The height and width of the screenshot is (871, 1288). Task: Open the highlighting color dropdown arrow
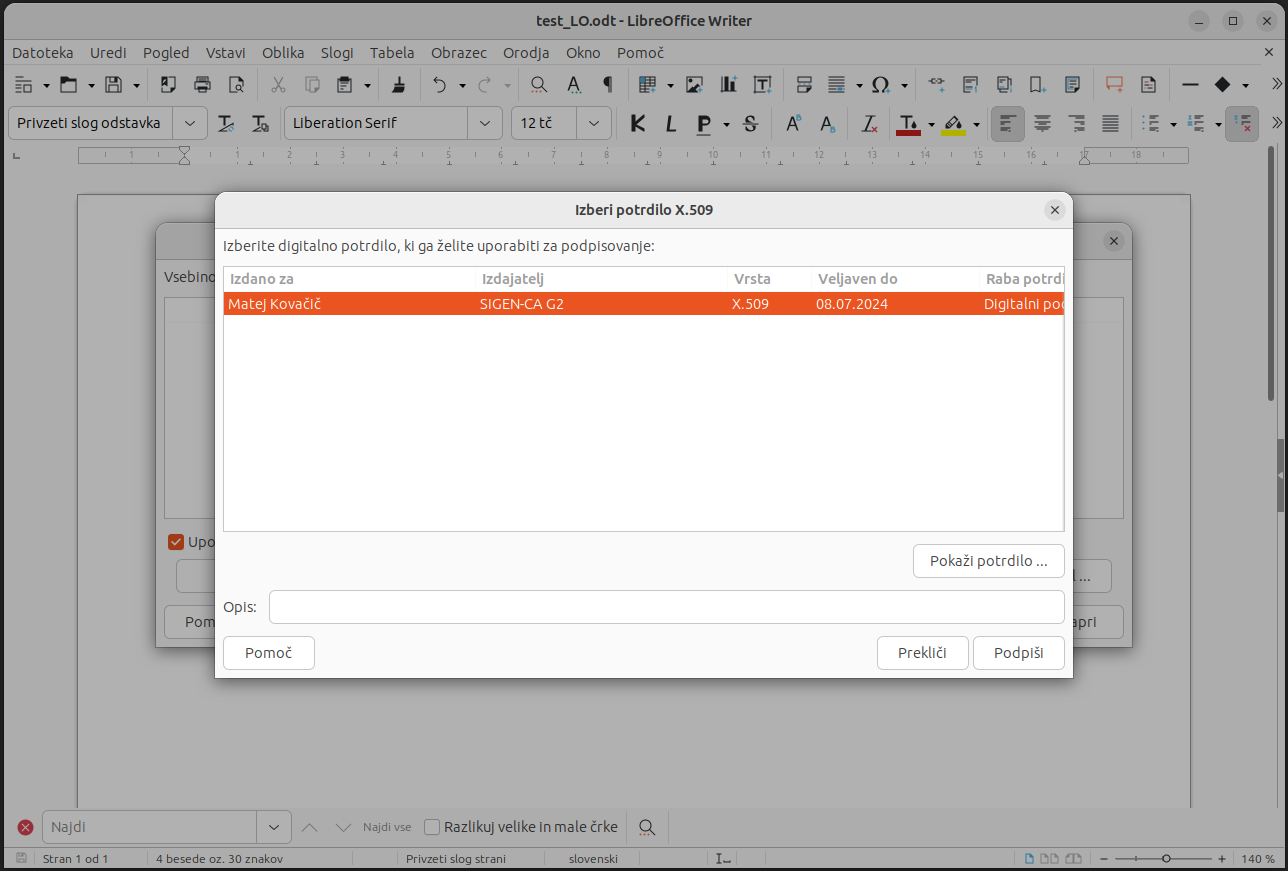tap(975, 125)
